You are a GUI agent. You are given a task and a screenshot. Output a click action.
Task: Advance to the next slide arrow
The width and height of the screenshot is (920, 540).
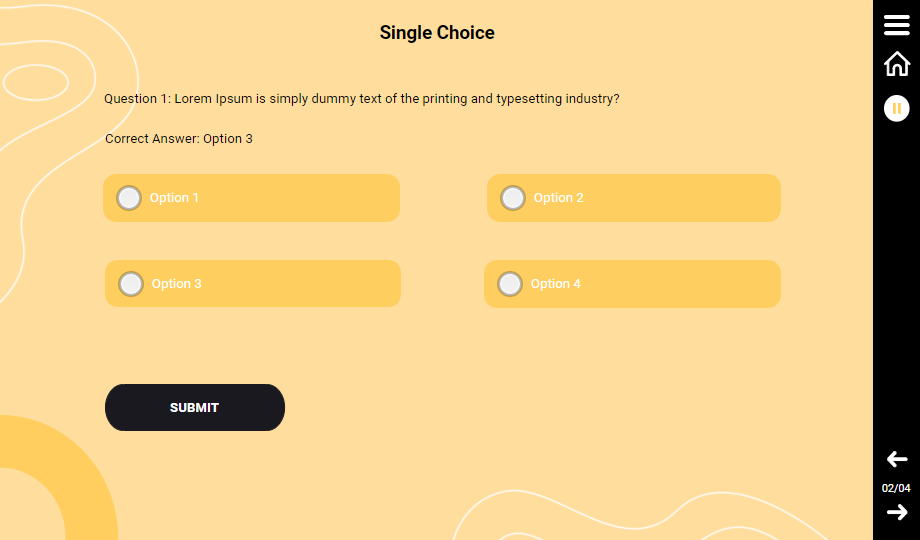coord(897,512)
